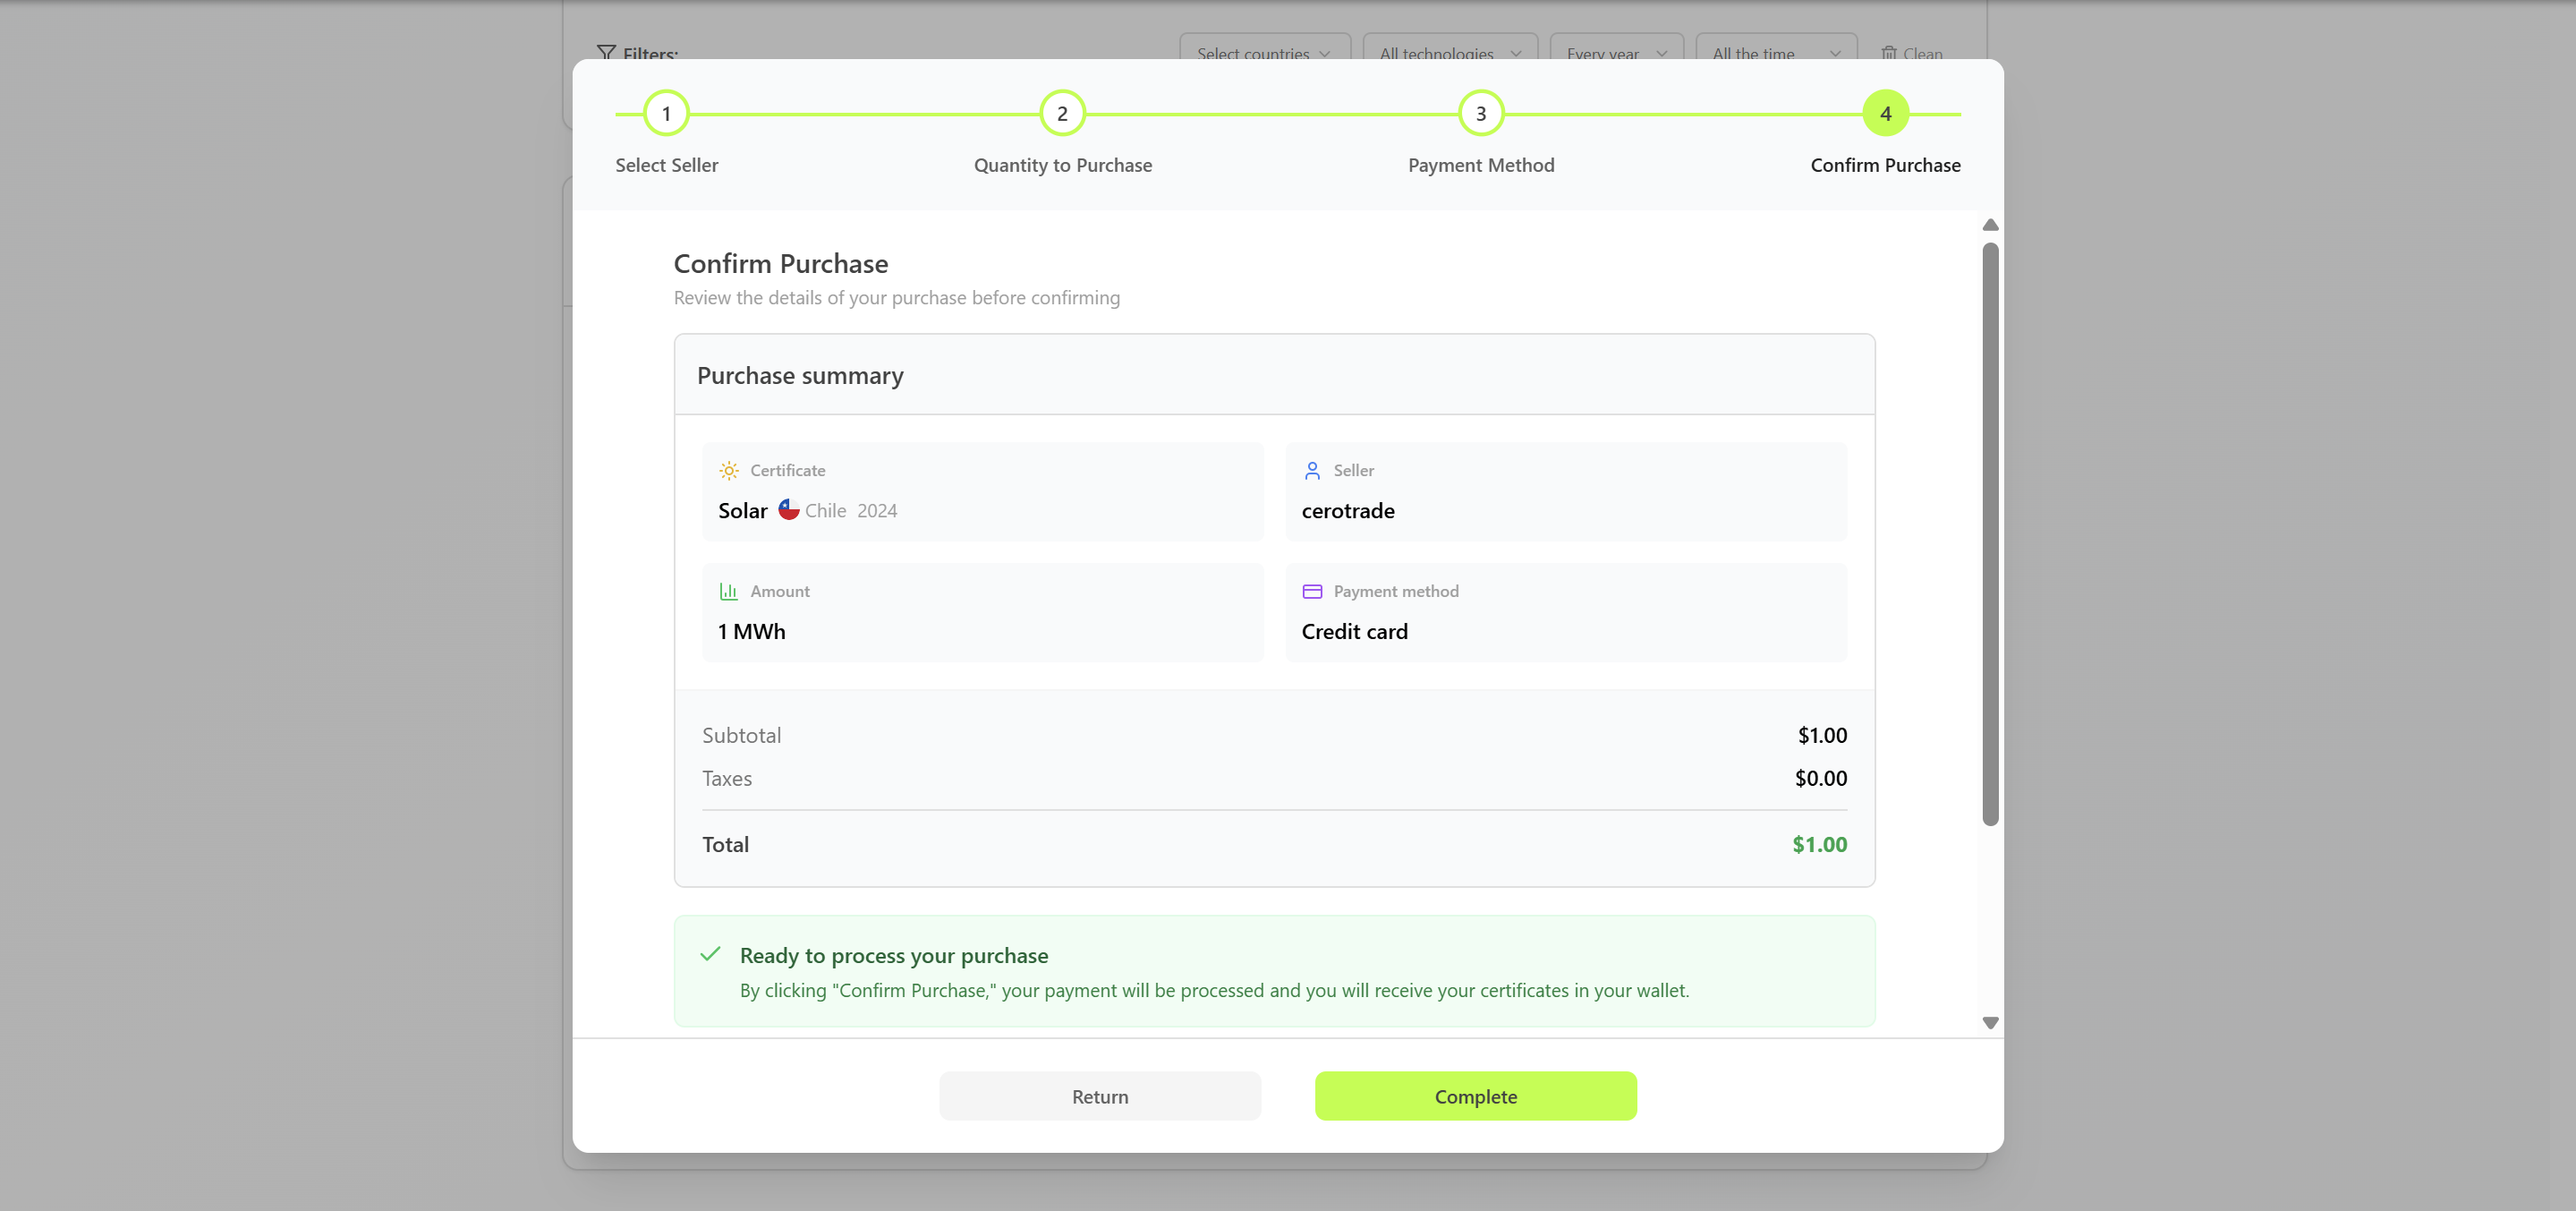Select step 2 Quantity to Purchase
The width and height of the screenshot is (2576, 1211).
1062,113
